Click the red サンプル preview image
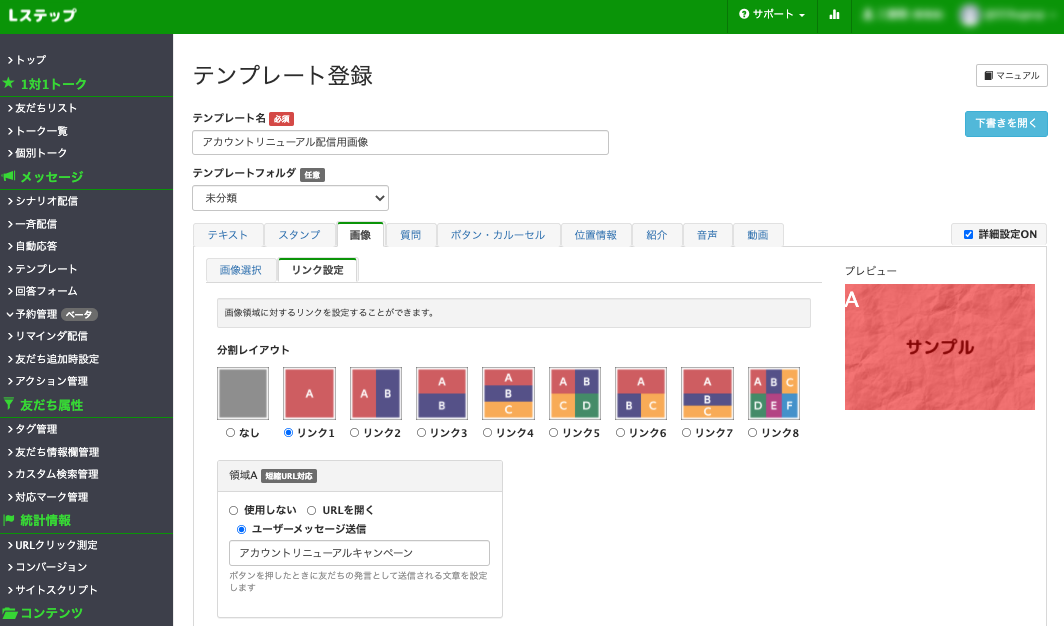The height and width of the screenshot is (626, 1064). pos(939,347)
